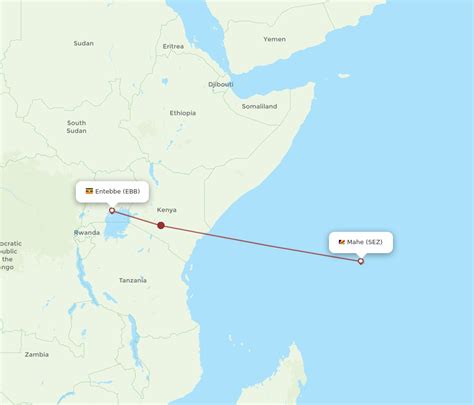The image size is (474, 405).
Task: Click the Rwanda country label
Action: click(x=87, y=233)
